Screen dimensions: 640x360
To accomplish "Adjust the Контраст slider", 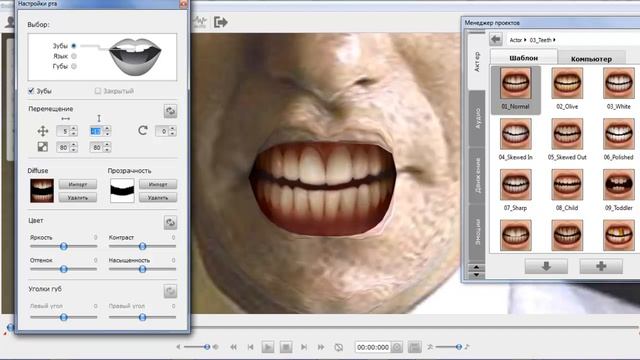I will (142, 246).
